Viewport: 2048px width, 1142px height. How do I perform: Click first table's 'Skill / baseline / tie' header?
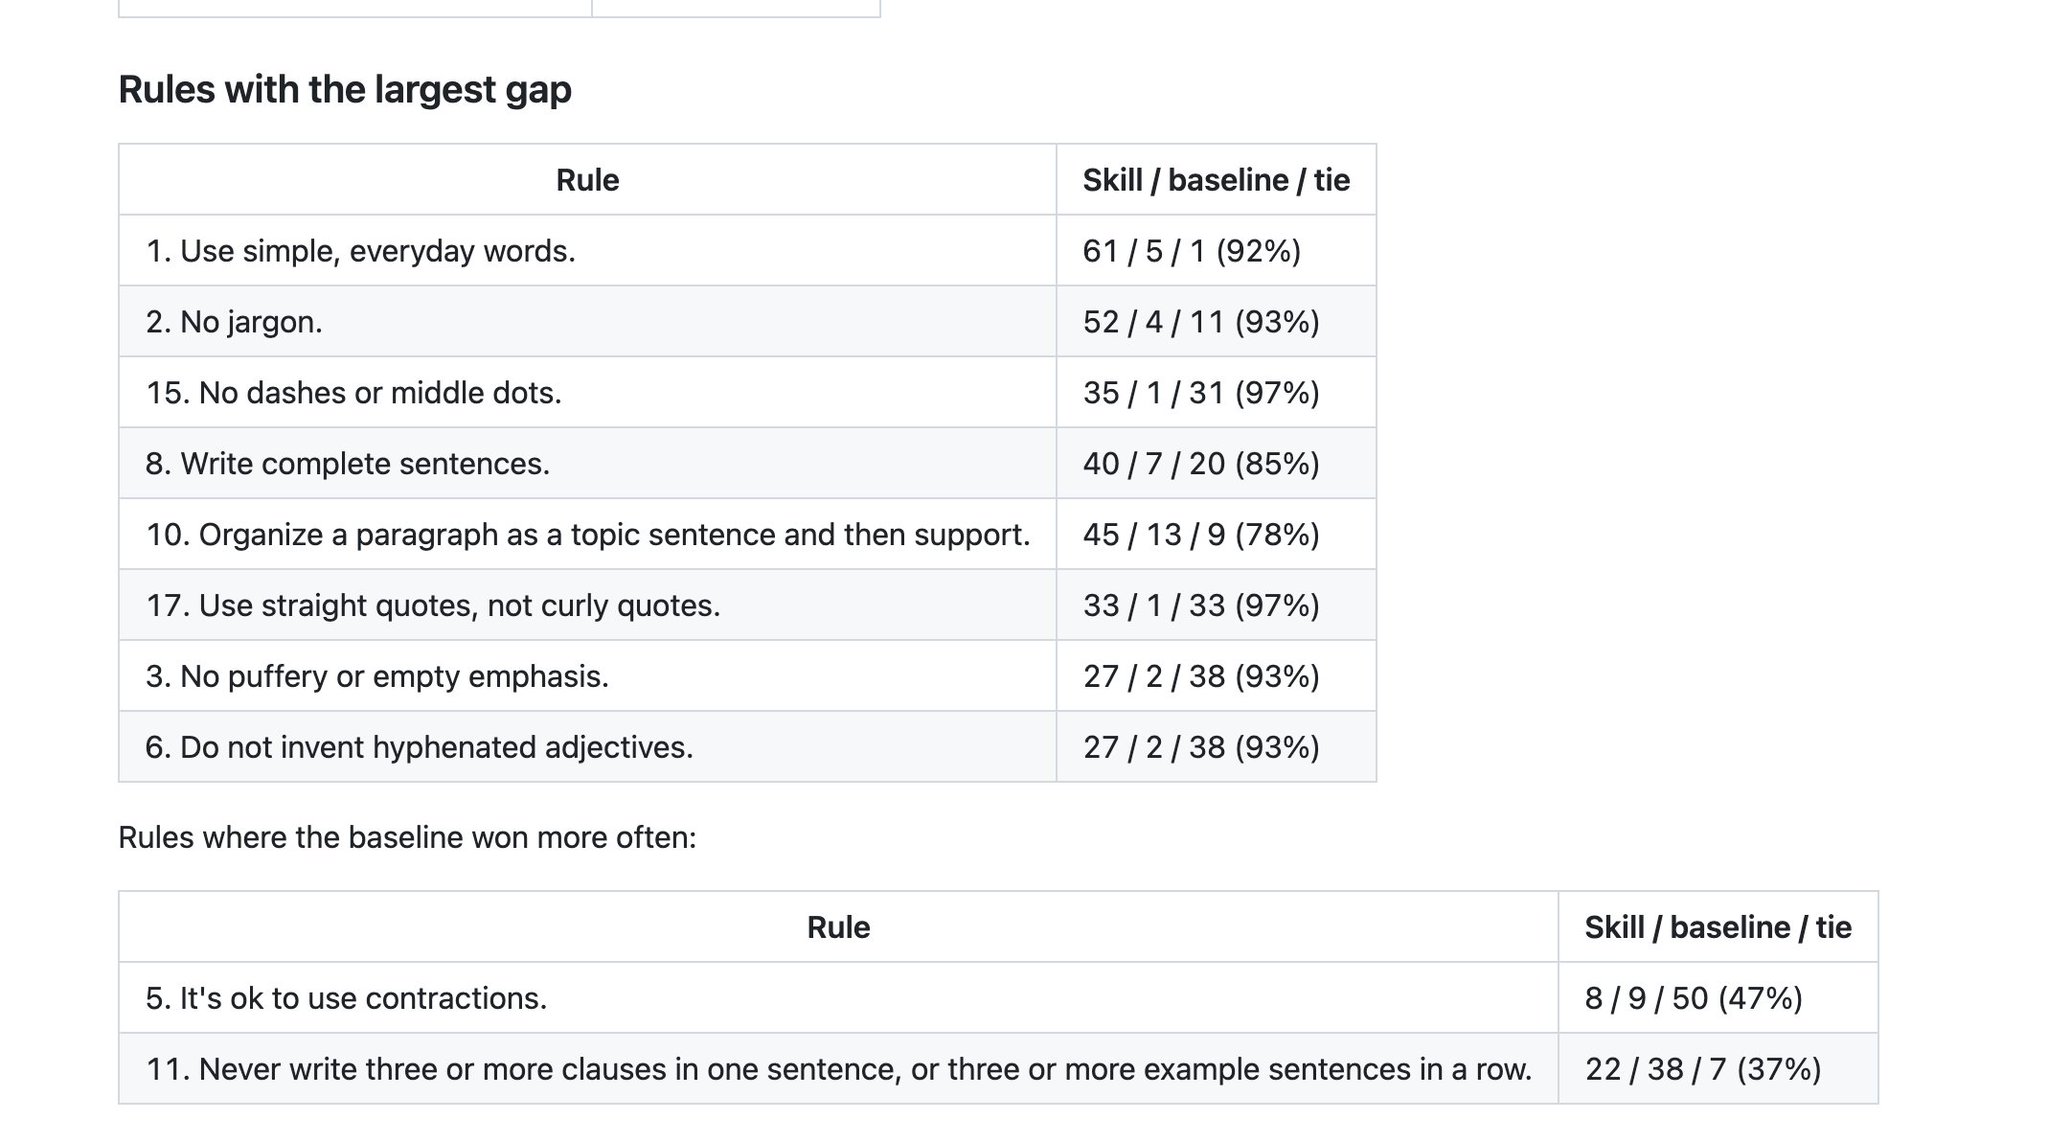1216,180
